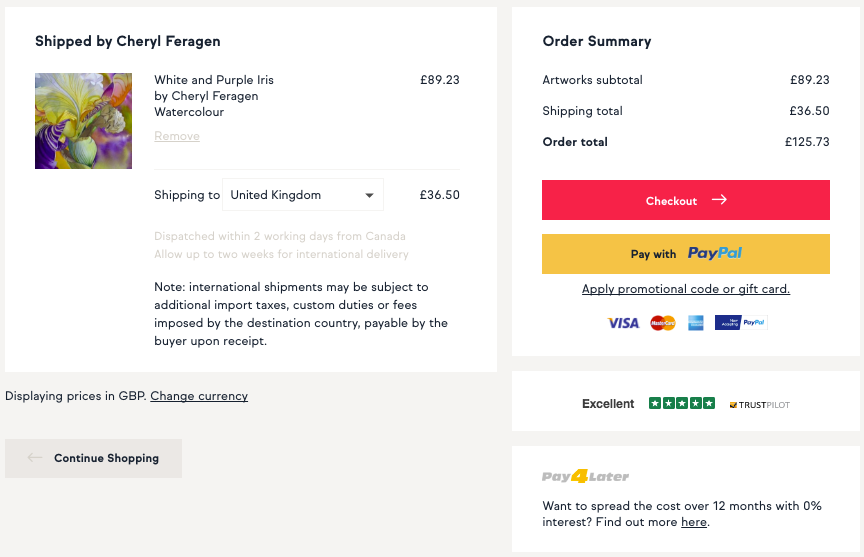864x557 pixels.
Task: Click the White and Purple Iris title
Action: (x=214, y=80)
